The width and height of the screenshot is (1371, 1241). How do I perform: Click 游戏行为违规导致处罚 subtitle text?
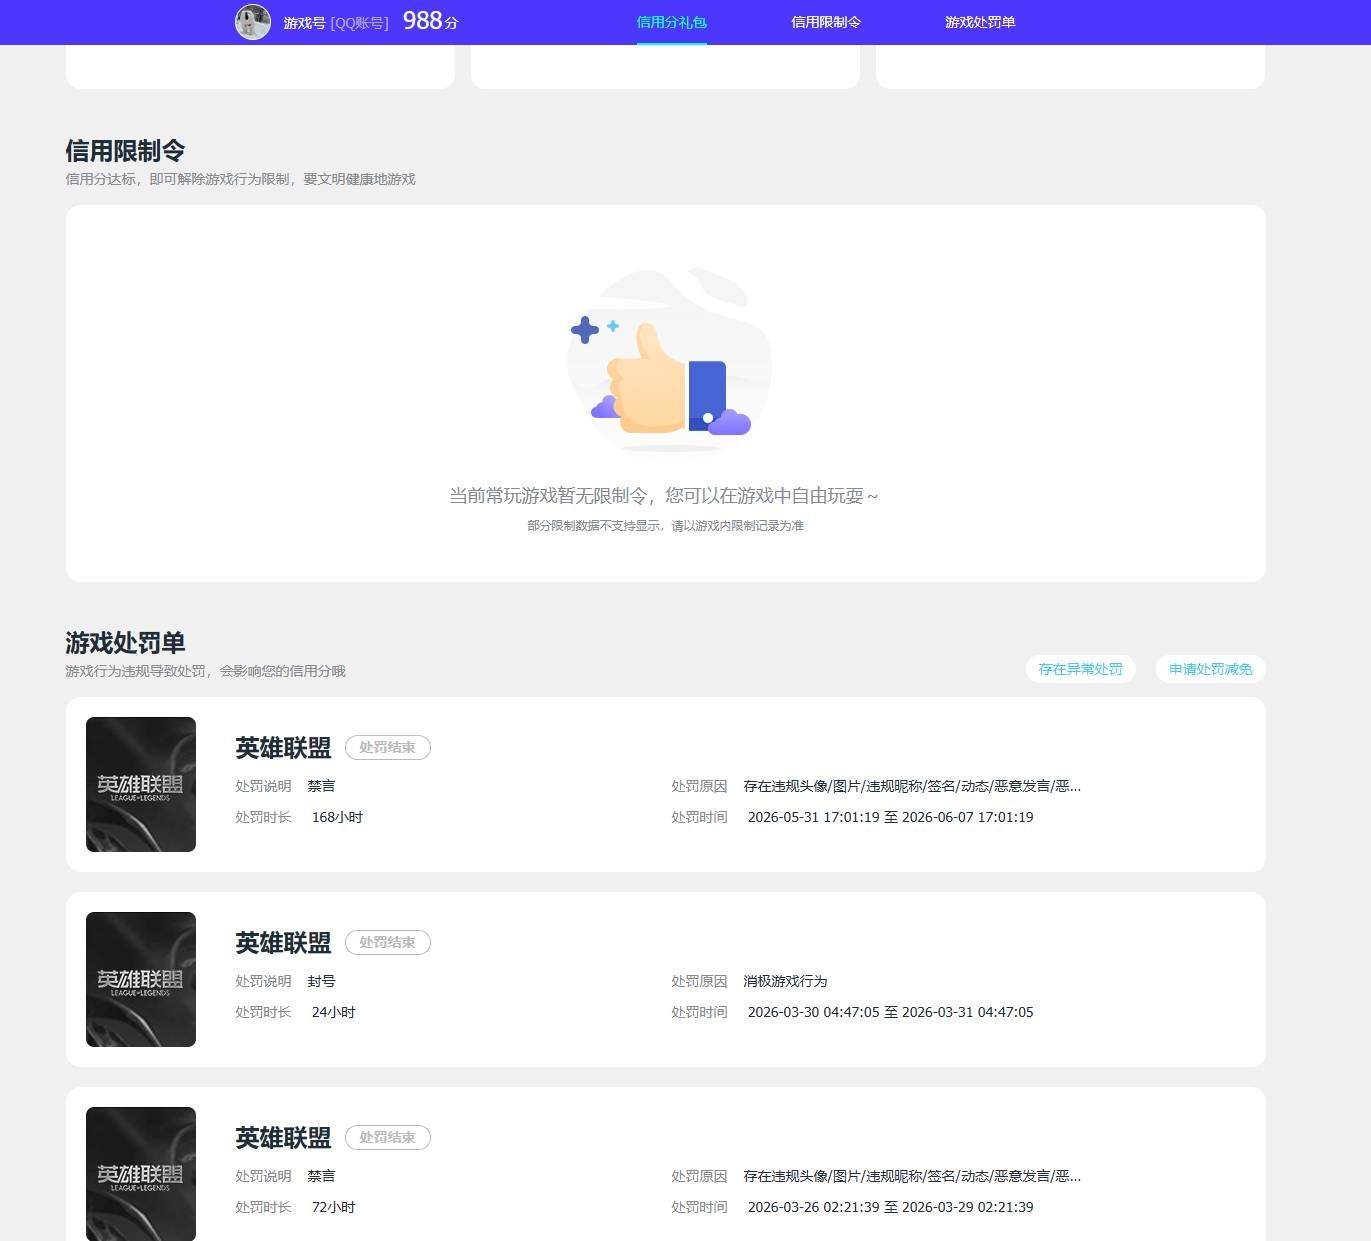tap(205, 671)
